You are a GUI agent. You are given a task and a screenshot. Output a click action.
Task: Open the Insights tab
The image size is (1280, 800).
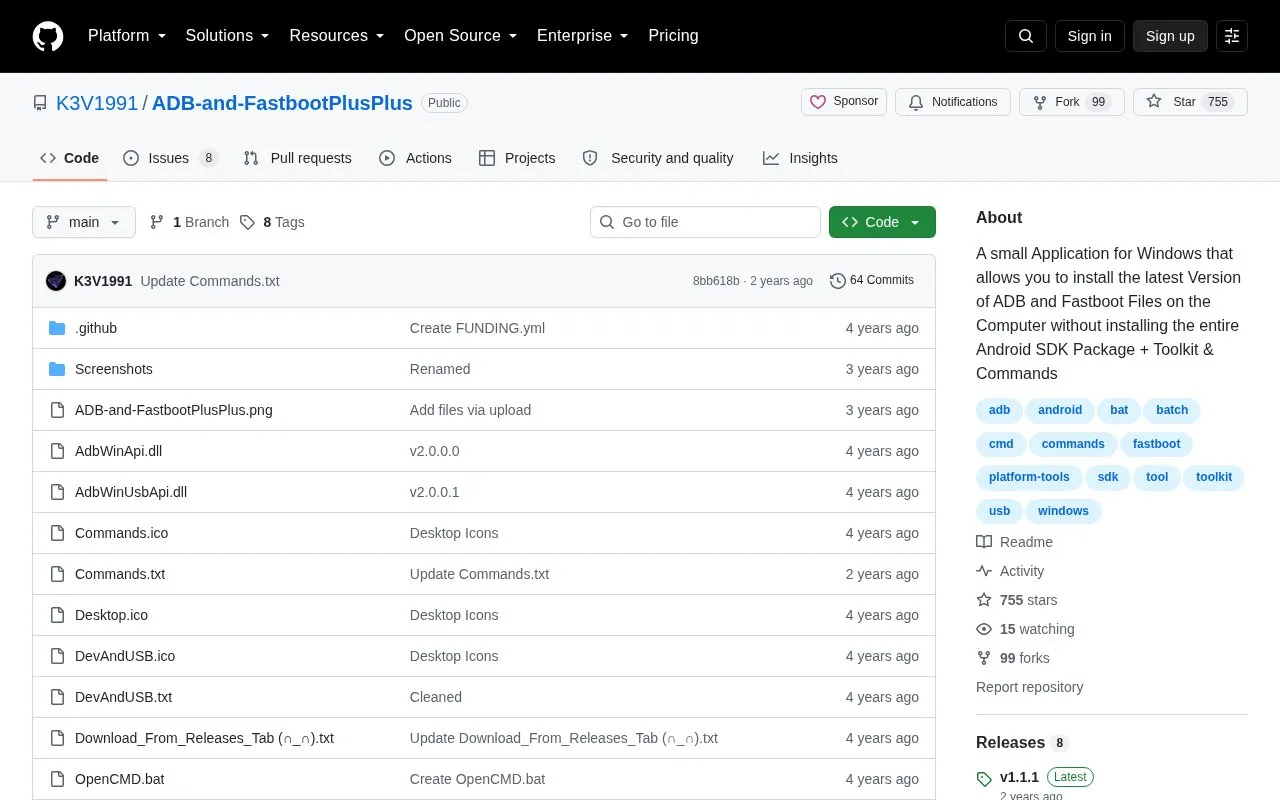[800, 158]
